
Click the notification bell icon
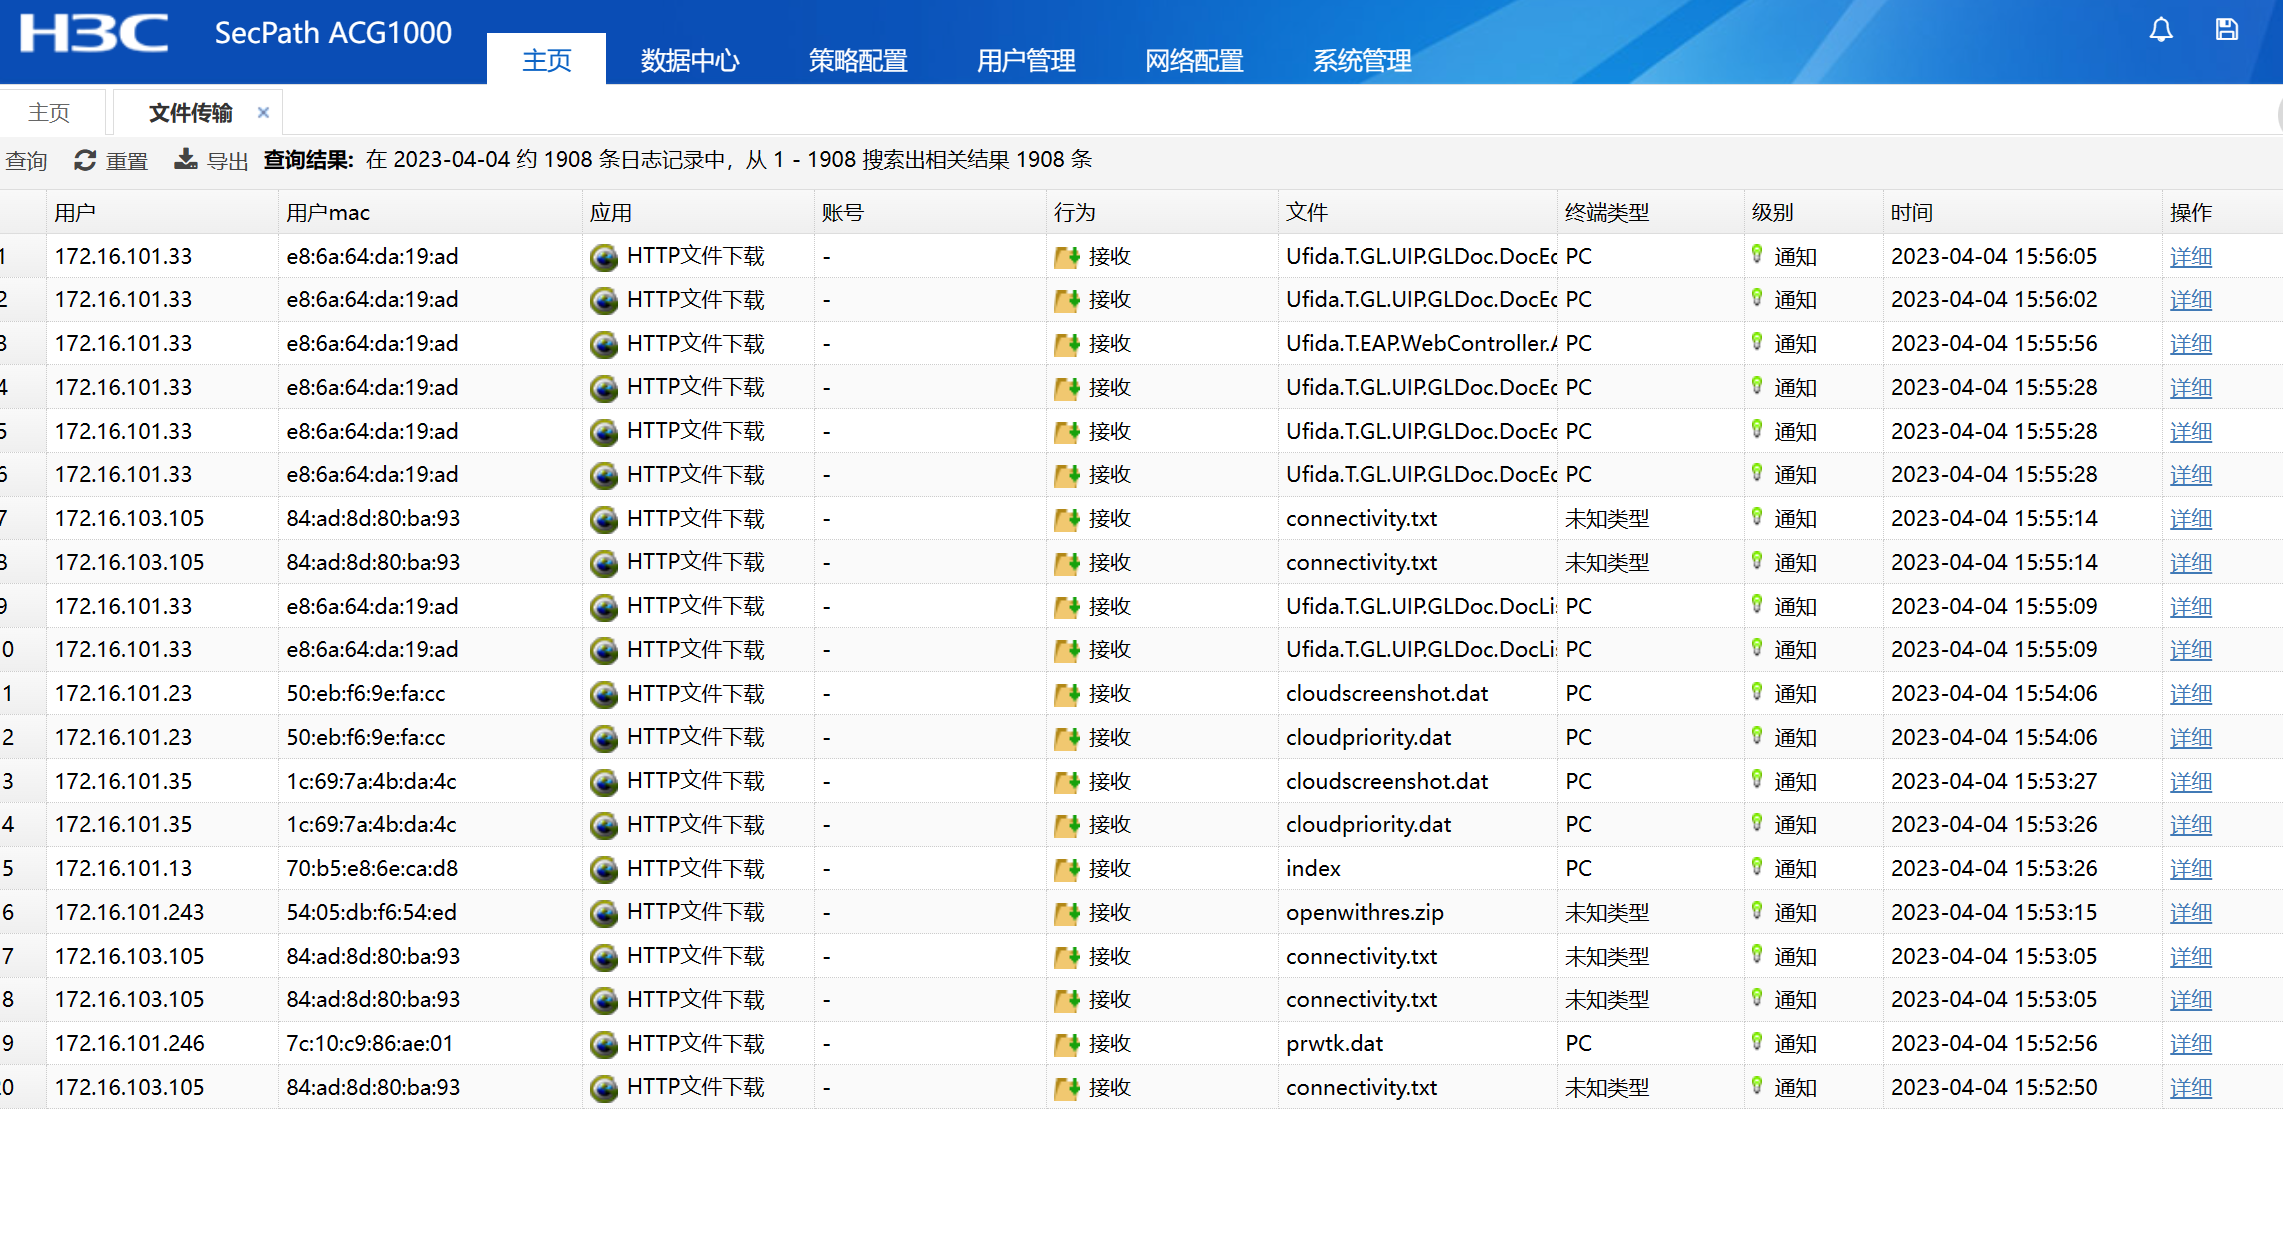tap(2160, 30)
